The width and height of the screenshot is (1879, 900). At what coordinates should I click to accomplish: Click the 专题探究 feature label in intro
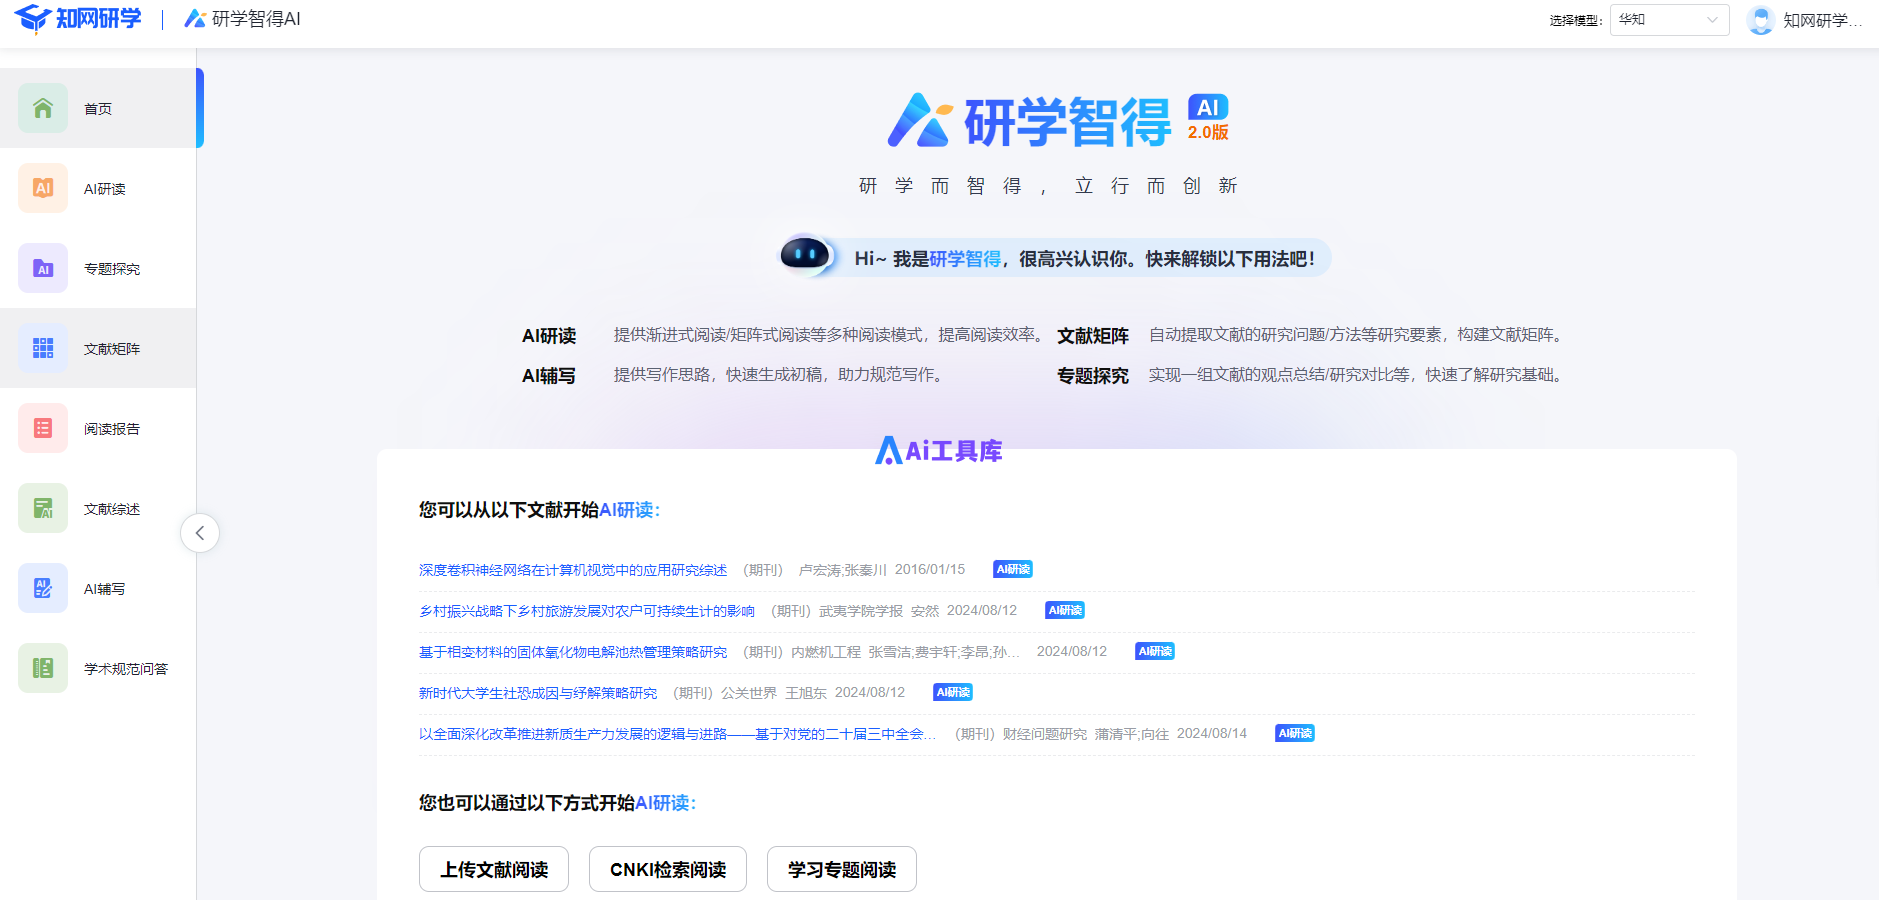pyautogui.click(x=1093, y=376)
